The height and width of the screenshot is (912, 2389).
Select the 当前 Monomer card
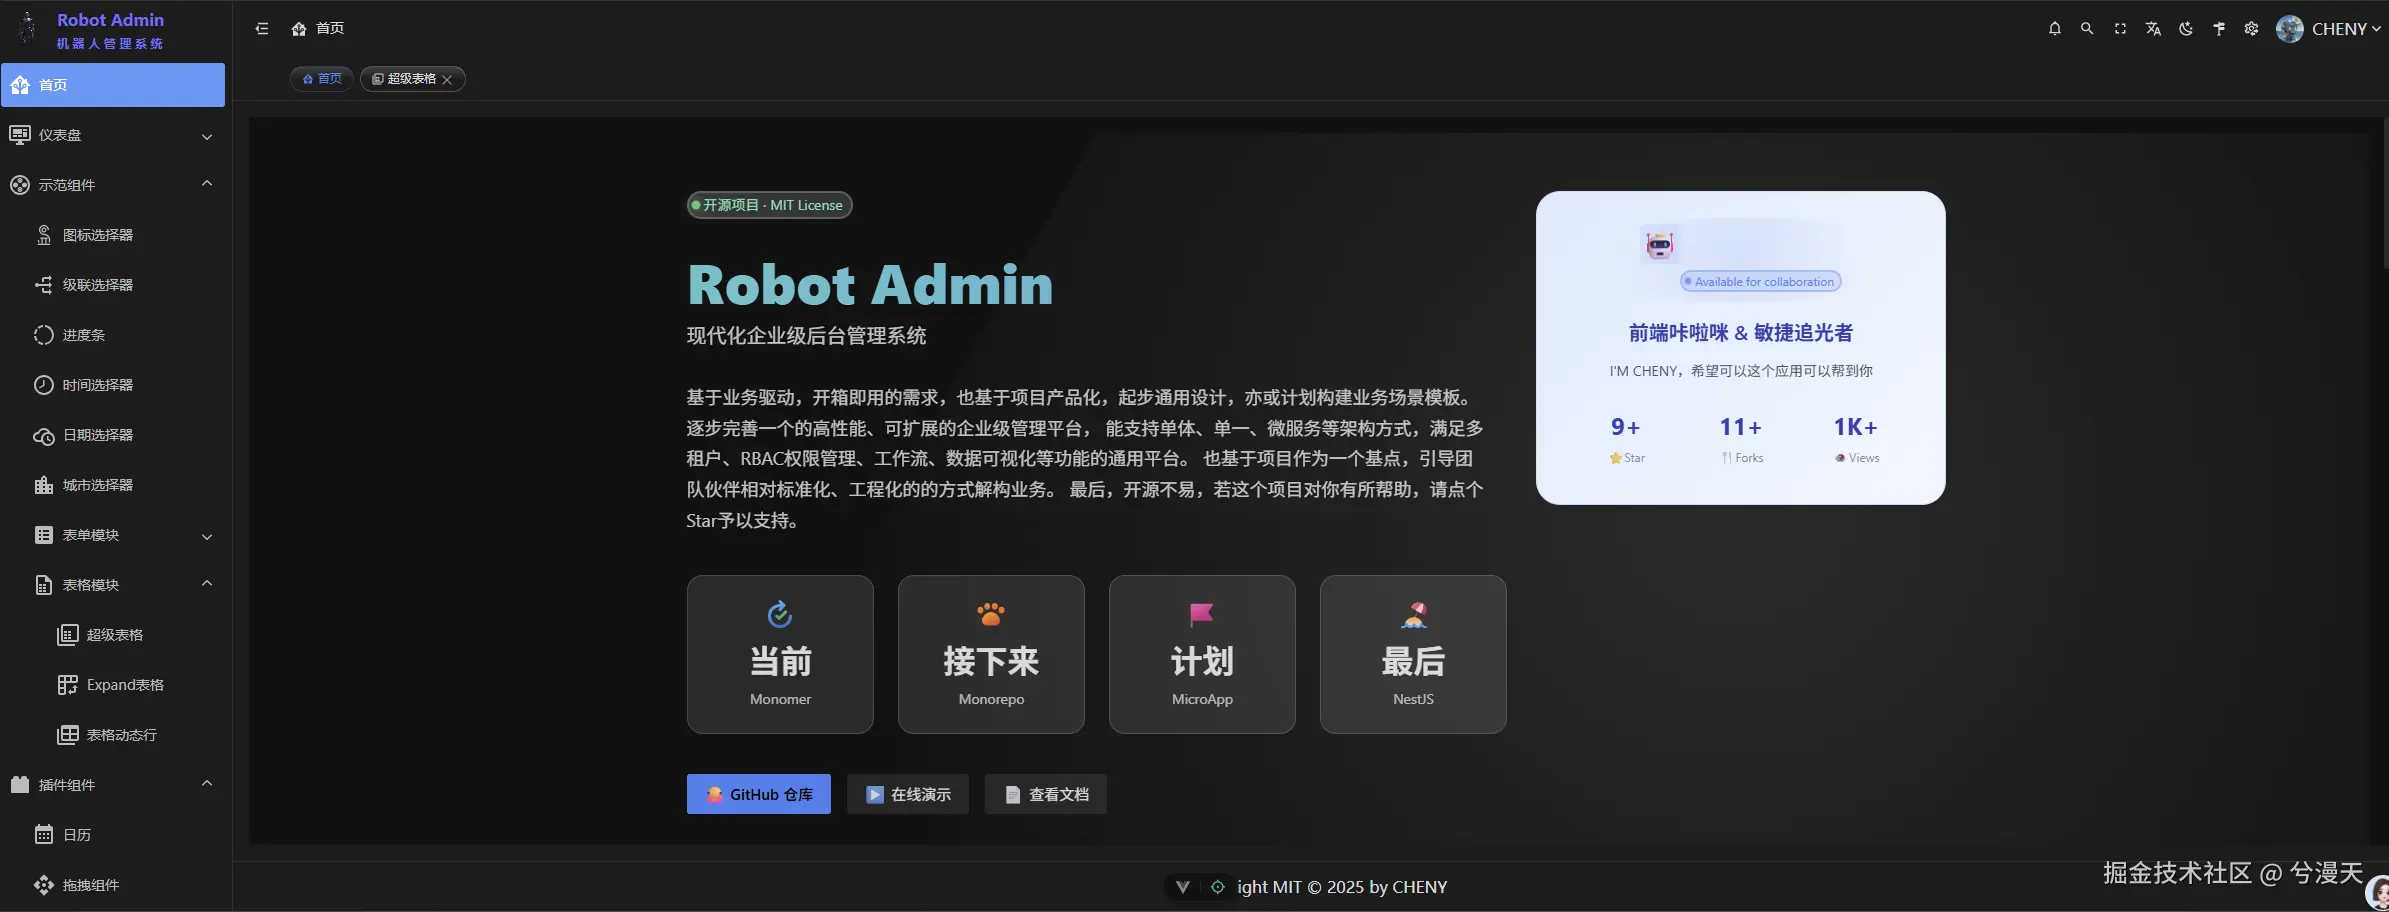coord(780,654)
